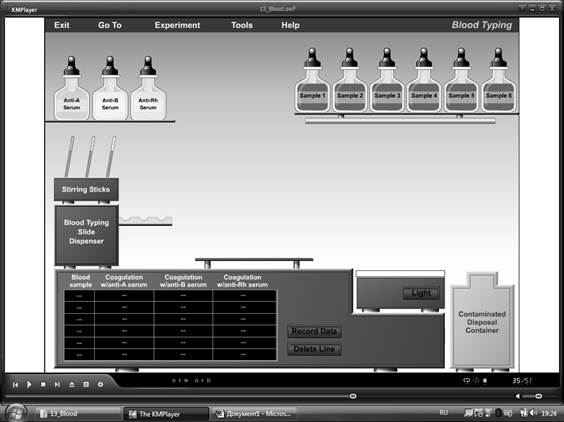Click the Blood Typing title label
The height and width of the screenshot is (422, 564).
coord(482,25)
